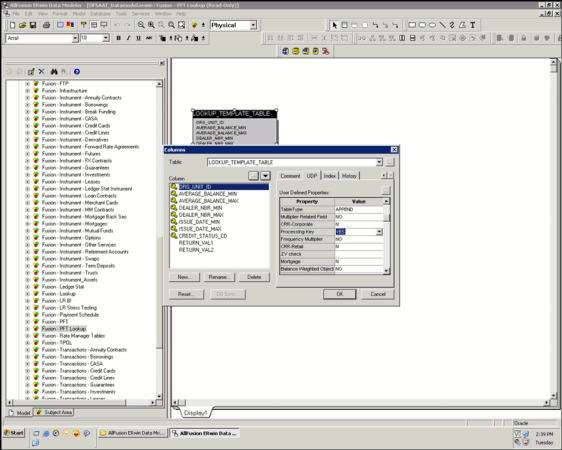
Task: Select the Display1 diagram tab
Action: pyautogui.click(x=195, y=413)
